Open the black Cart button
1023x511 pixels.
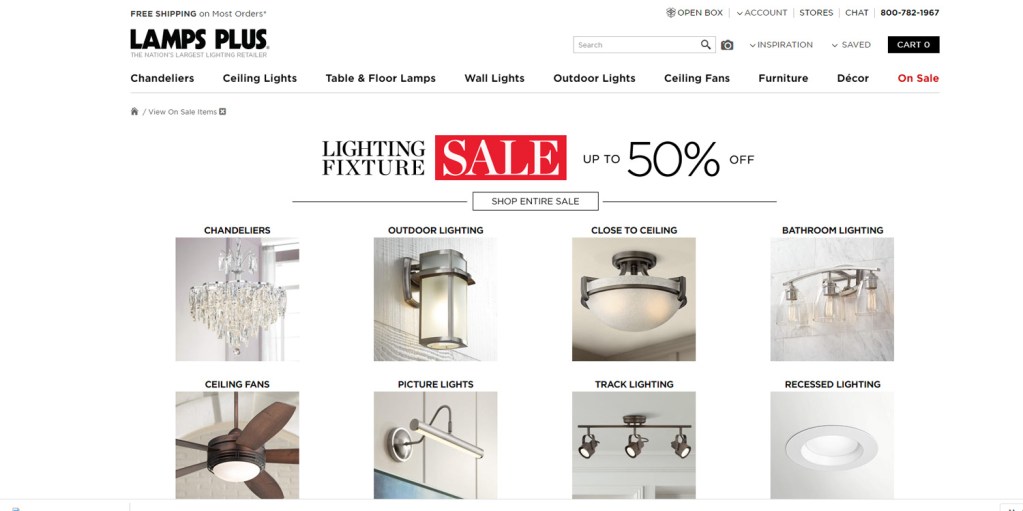pos(913,44)
